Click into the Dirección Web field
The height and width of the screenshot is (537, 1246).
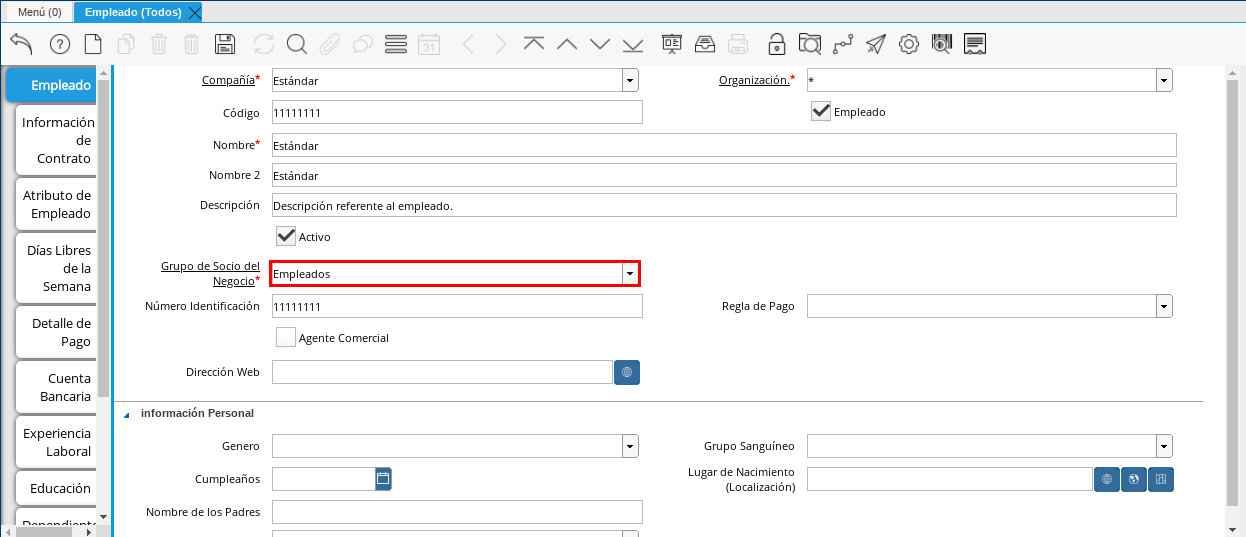point(441,372)
